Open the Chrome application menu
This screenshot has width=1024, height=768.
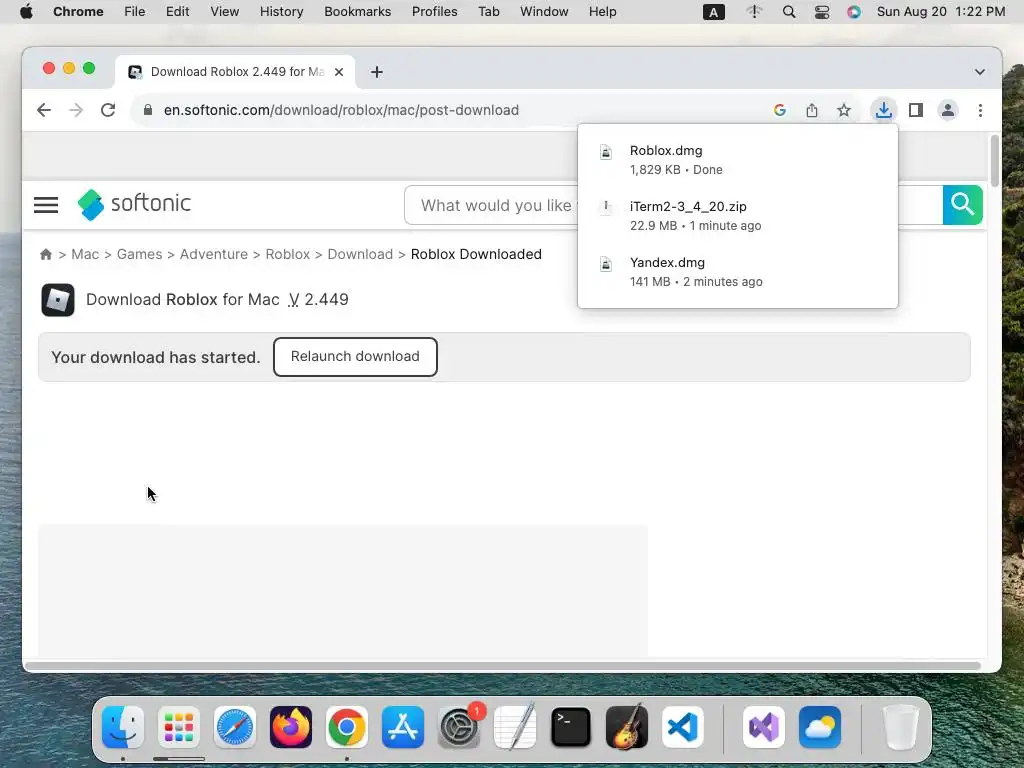tap(78, 12)
